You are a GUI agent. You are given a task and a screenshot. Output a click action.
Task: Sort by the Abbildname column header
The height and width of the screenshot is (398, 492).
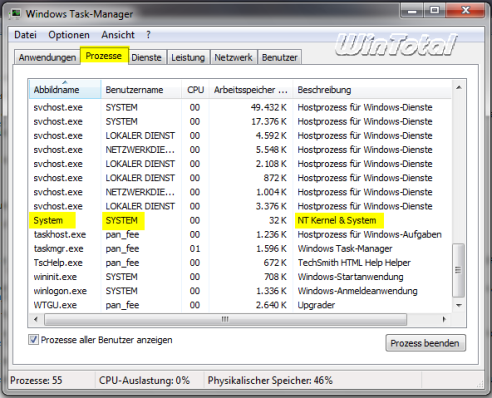(65, 89)
